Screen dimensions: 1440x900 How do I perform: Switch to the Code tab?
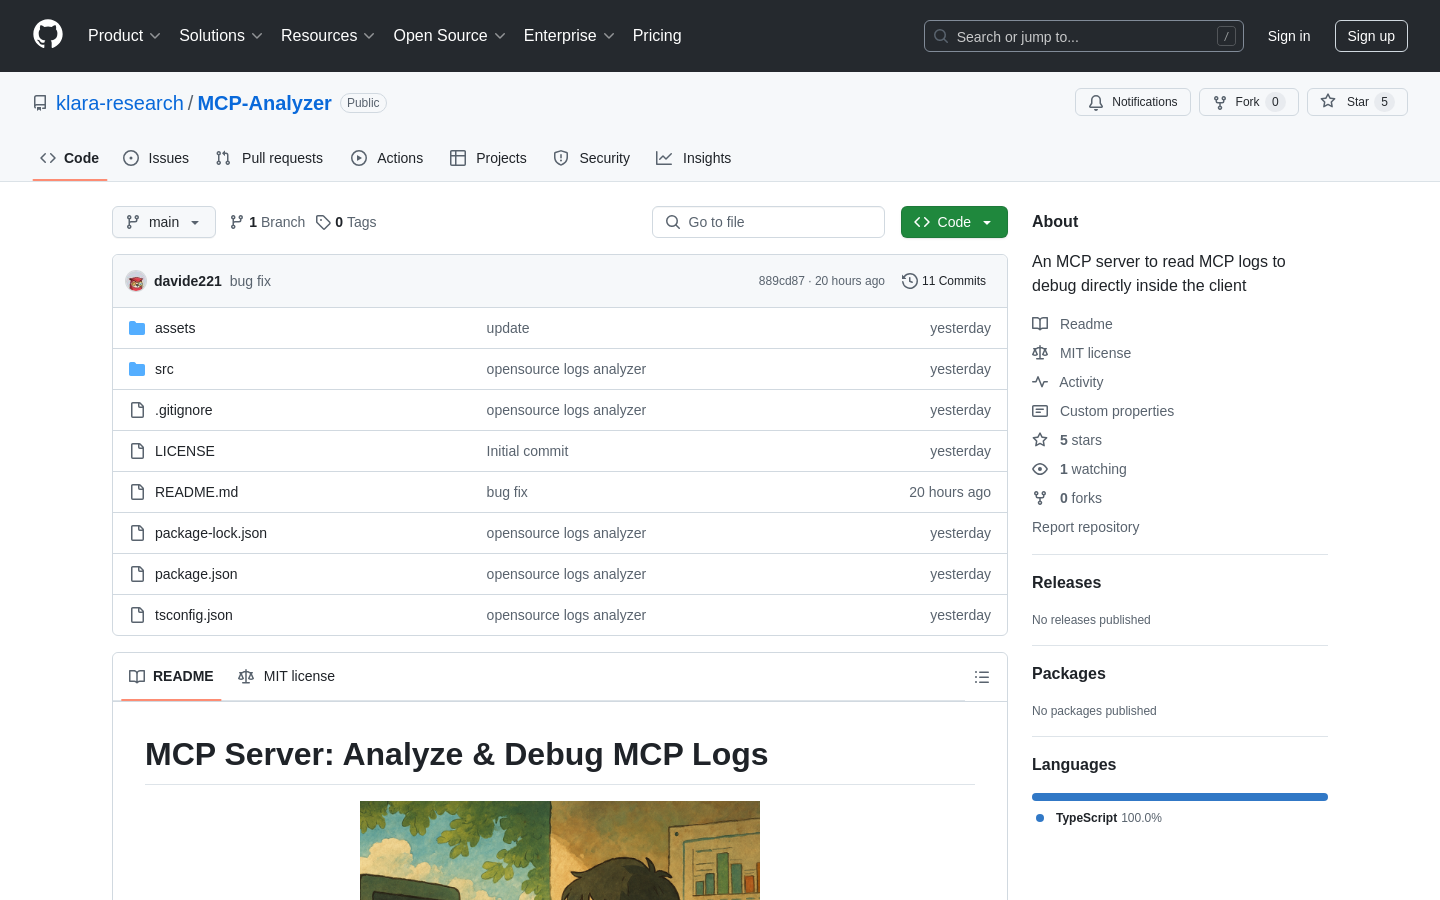tap(70, 158)
